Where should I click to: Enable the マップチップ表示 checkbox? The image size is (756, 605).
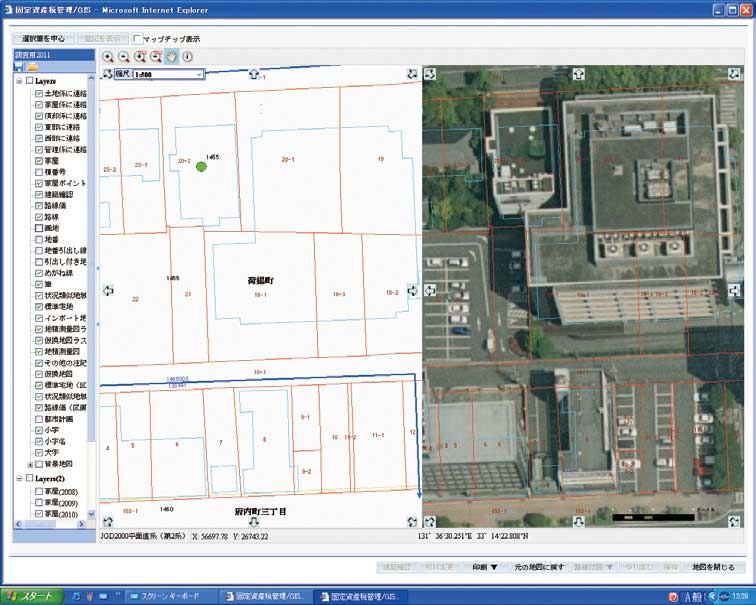tap(137, 39)
